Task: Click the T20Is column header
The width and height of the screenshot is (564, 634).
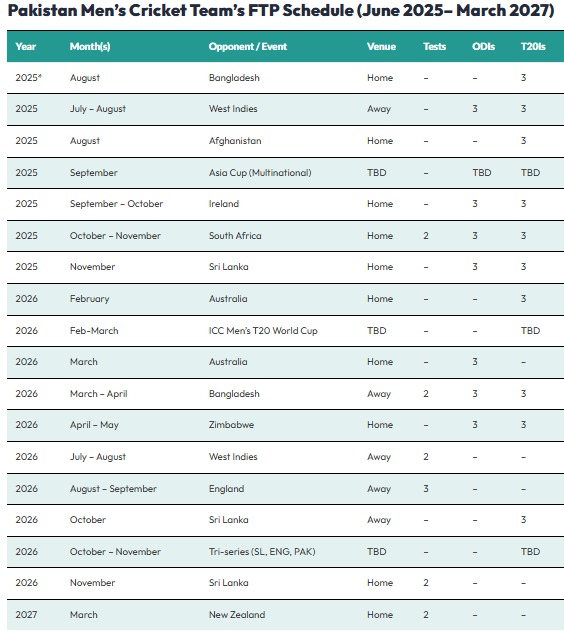Action: [533, 46]
